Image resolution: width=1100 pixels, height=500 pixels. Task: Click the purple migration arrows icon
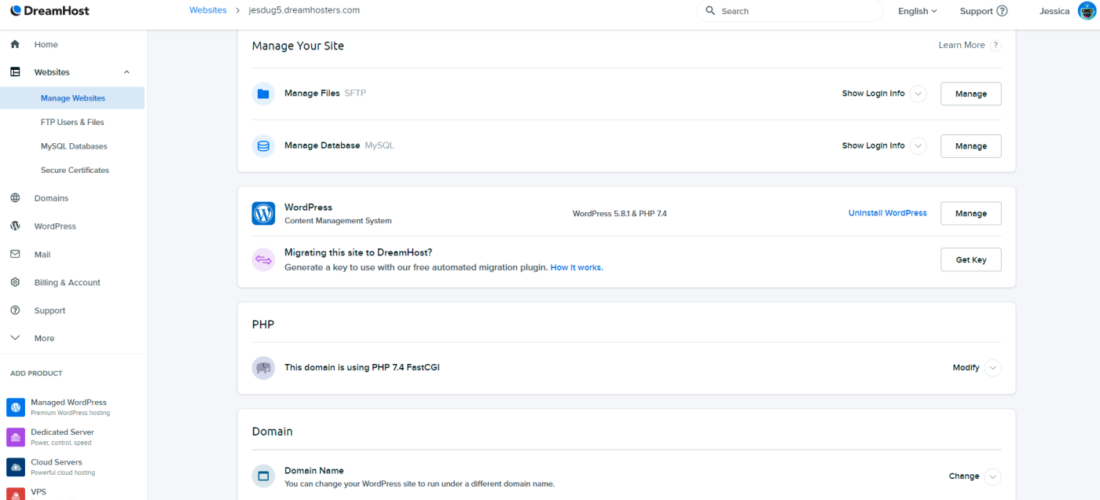click(263, 259)
